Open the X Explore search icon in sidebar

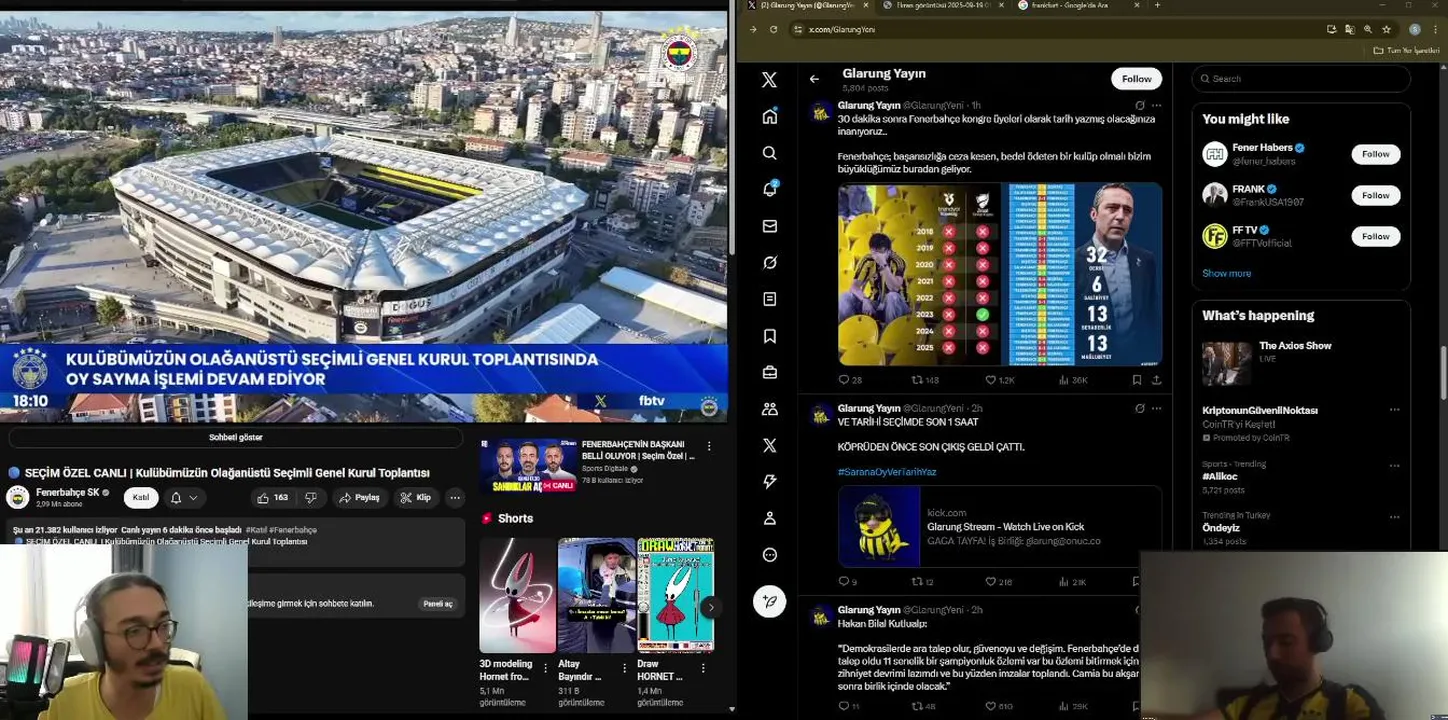[769, 153]
